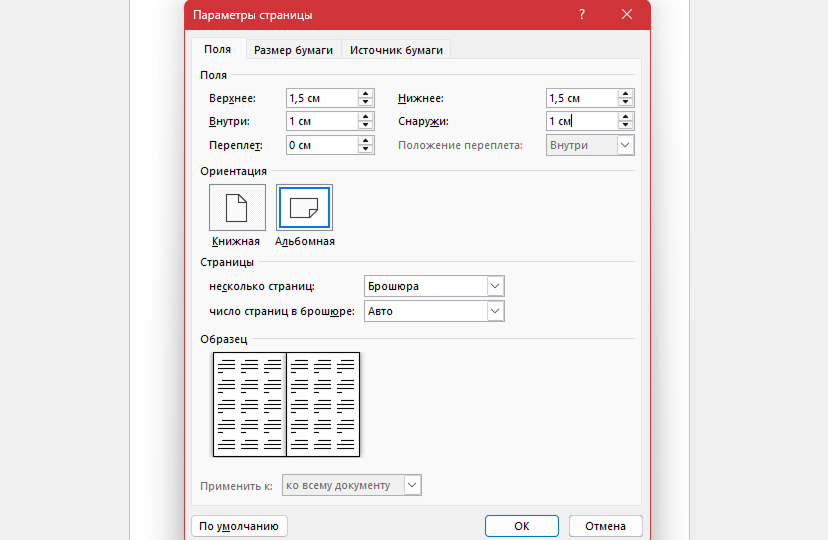Switch to the Источник бумаги tab
This screenshot has height=540, width=828.
pos(396,50)
